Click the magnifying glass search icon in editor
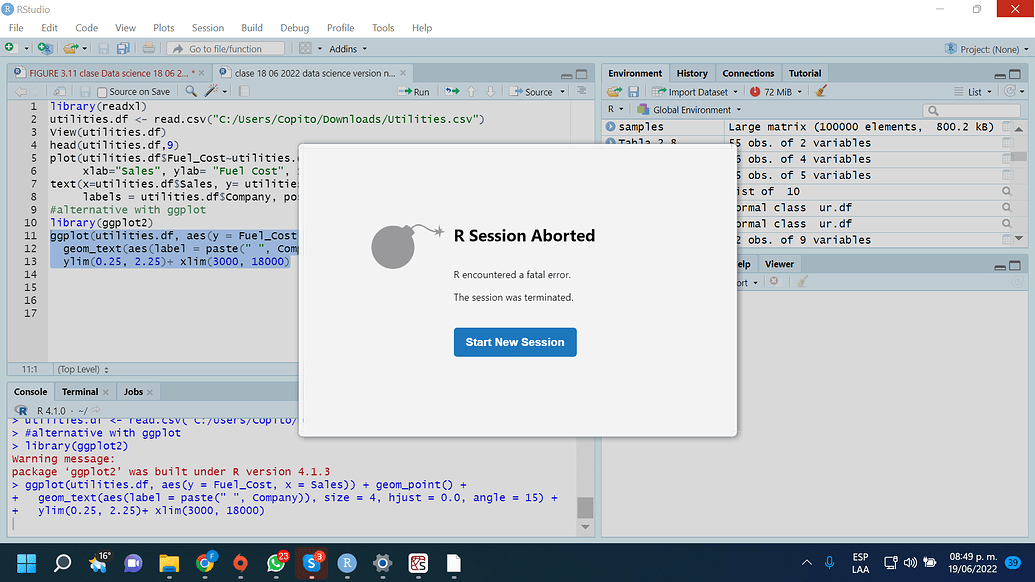The height and width of the screenshot is (582, 1035). [x=192, y=91]
